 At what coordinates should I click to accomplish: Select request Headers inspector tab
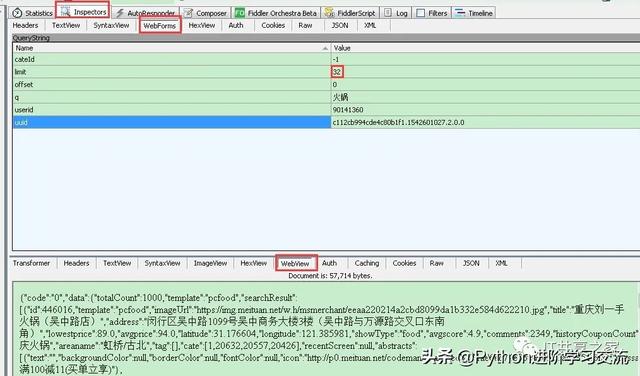coord(25,25)
